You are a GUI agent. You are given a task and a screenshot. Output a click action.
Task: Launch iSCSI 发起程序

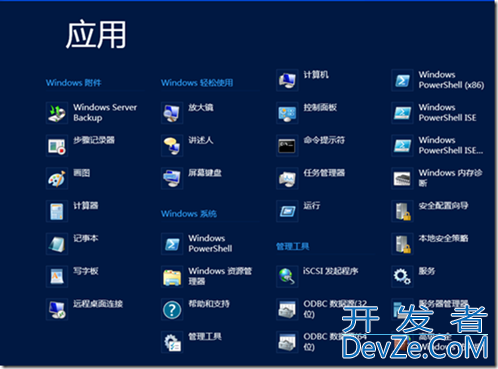pyautogui.click(x=317, y=276)
